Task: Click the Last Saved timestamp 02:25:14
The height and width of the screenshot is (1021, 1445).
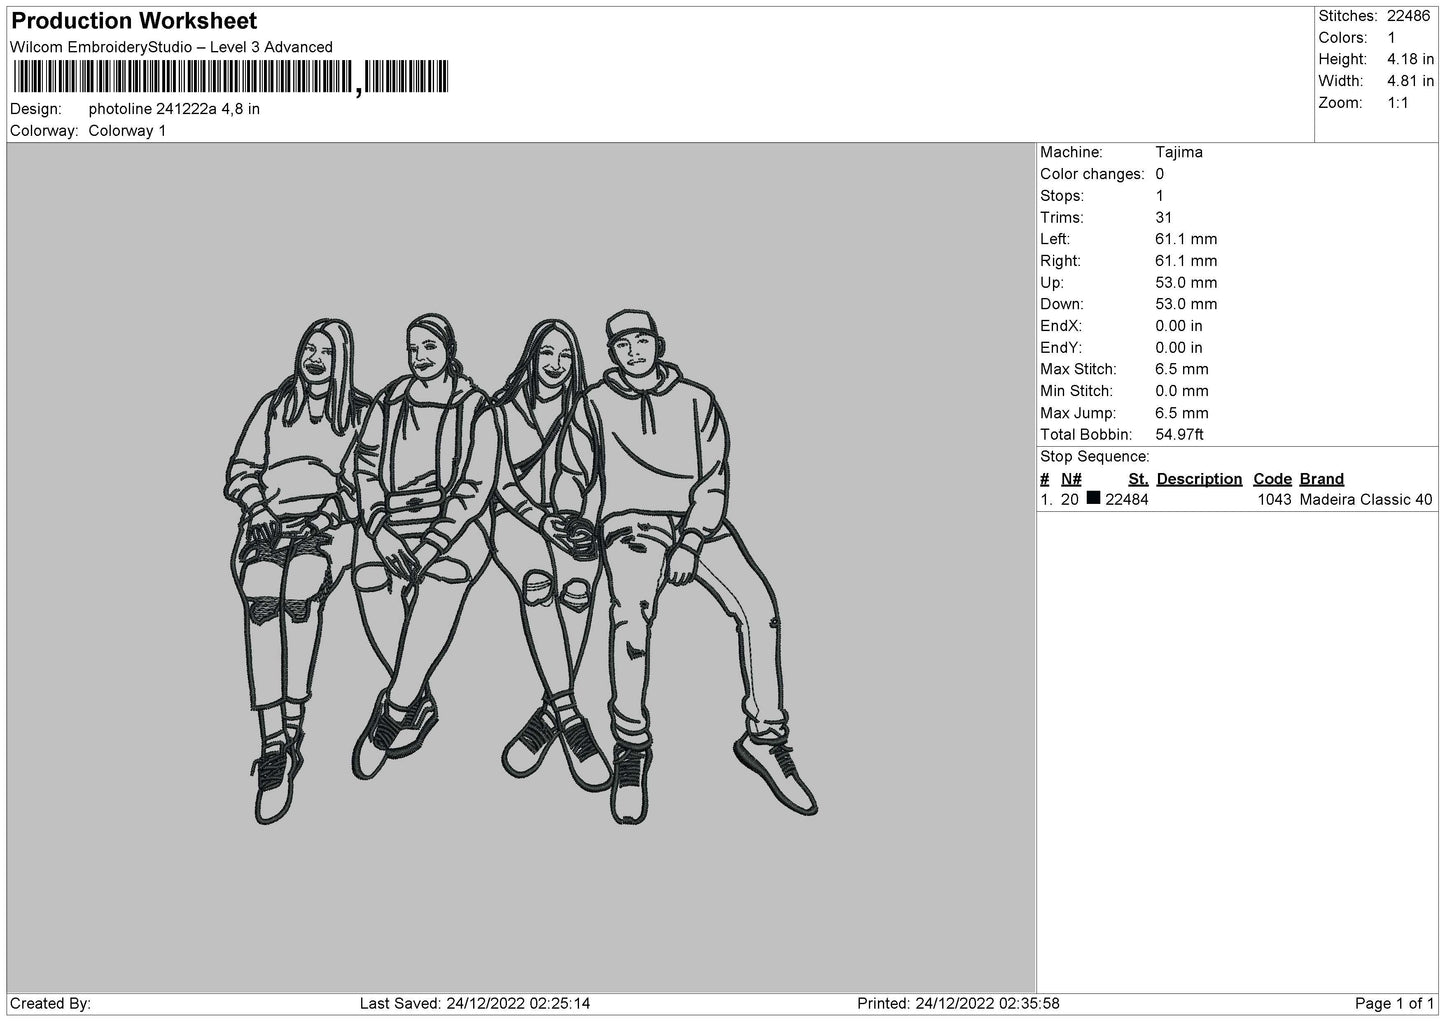Action: [x=561, y=1003]
